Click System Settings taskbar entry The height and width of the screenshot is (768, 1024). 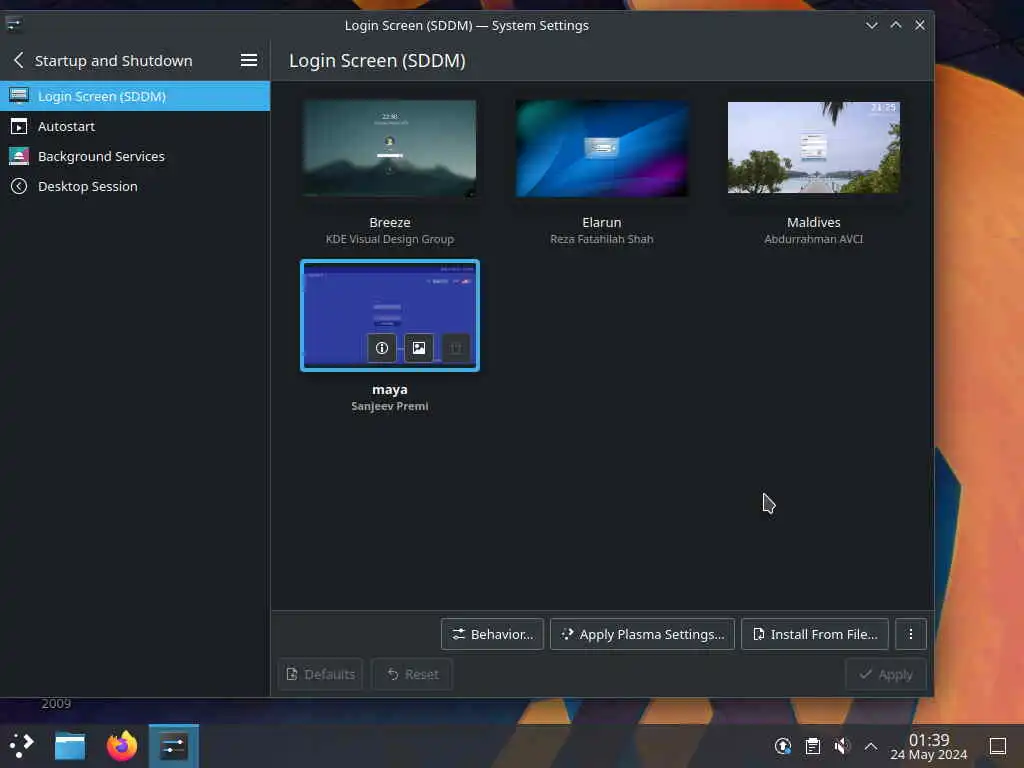pyautogui.click(x=174, y=746)
